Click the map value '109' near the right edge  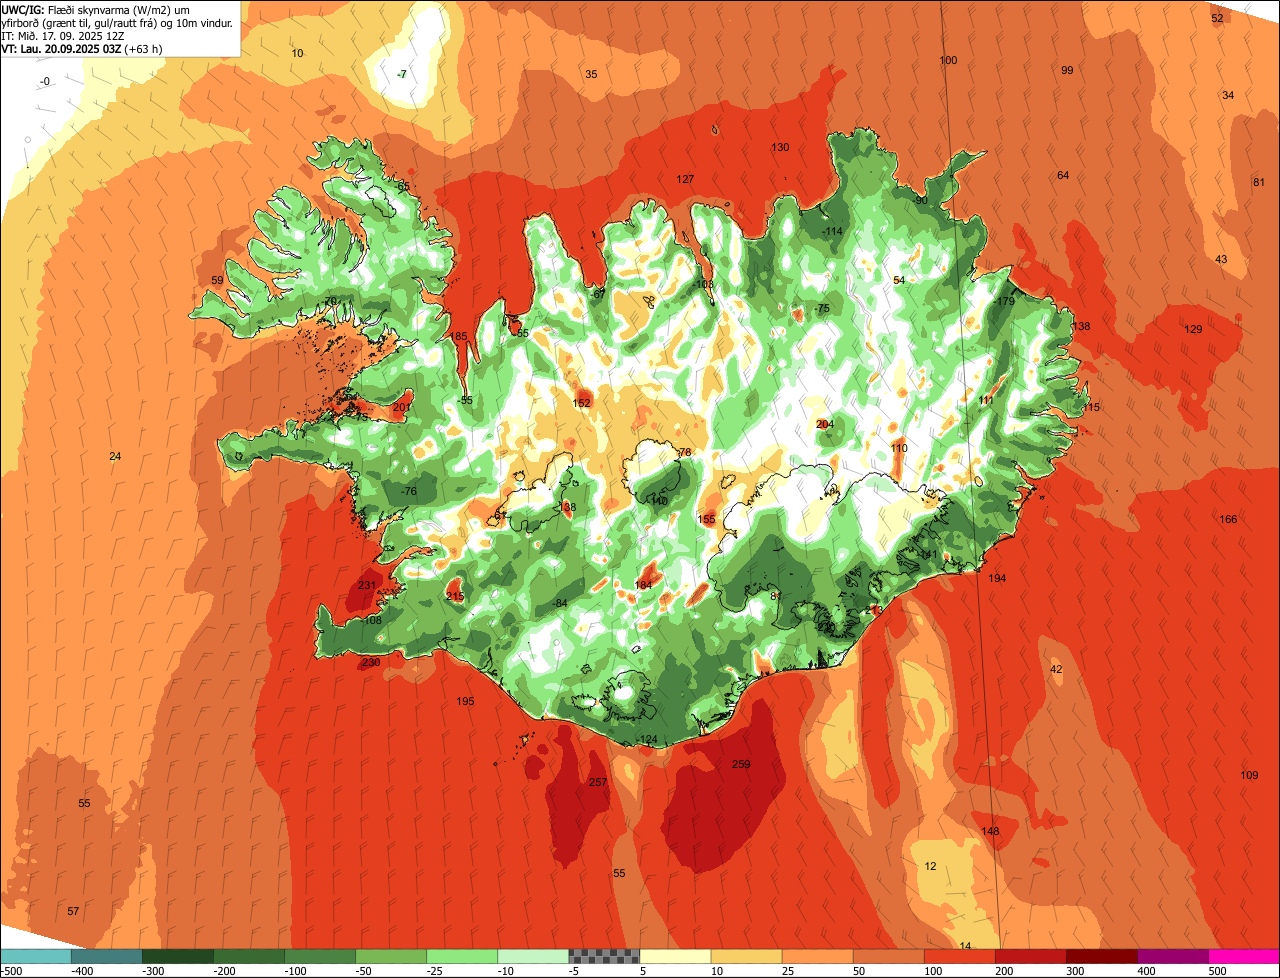(x=1250, y=775)
